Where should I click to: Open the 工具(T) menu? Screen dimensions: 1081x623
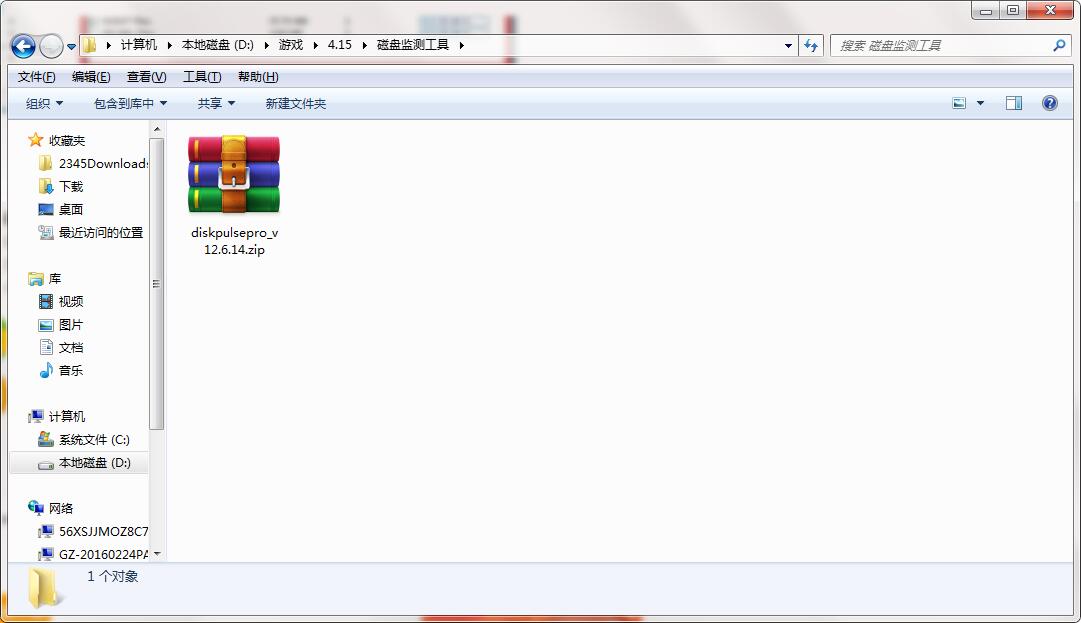202,76
